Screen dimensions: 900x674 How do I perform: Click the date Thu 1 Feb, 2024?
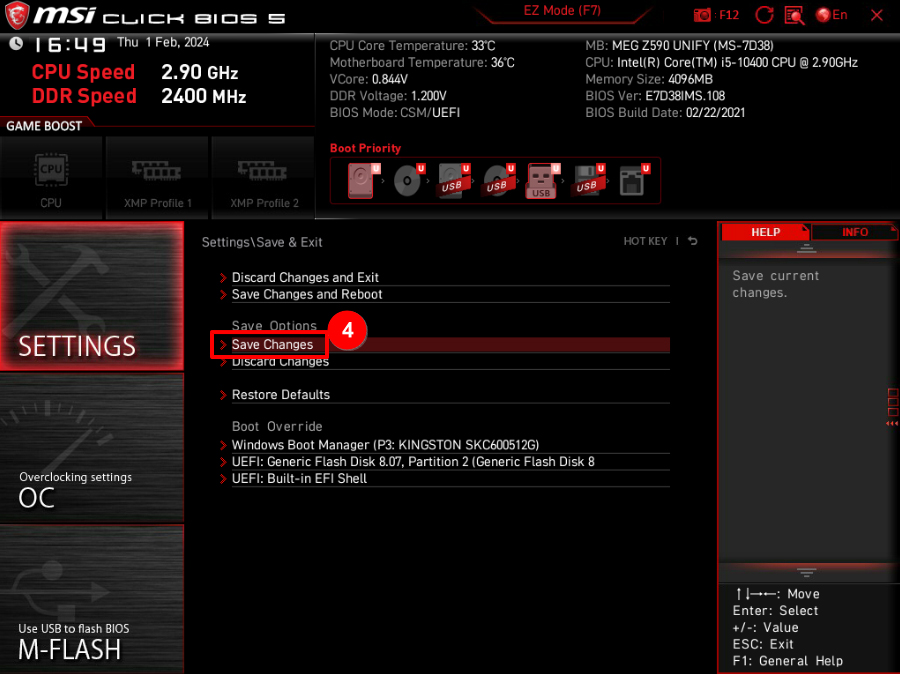click(163, 42)
